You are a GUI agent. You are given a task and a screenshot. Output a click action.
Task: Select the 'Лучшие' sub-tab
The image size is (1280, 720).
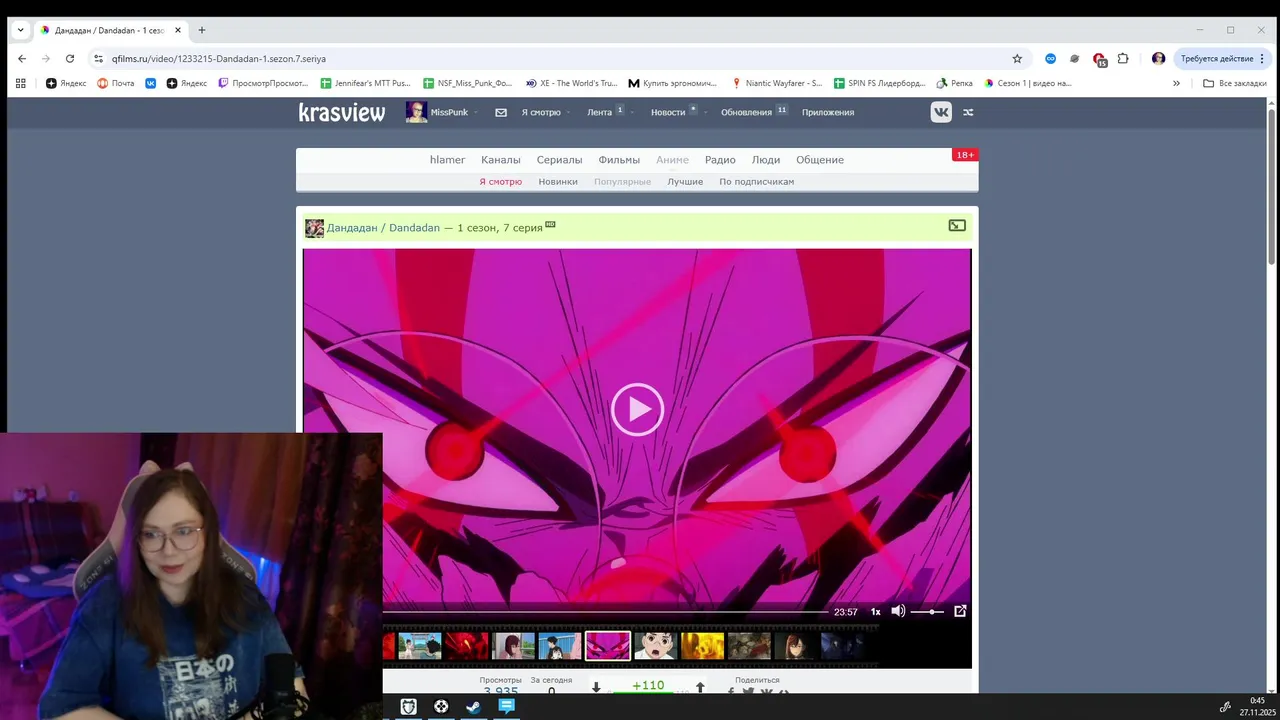[x=685, y=182]
